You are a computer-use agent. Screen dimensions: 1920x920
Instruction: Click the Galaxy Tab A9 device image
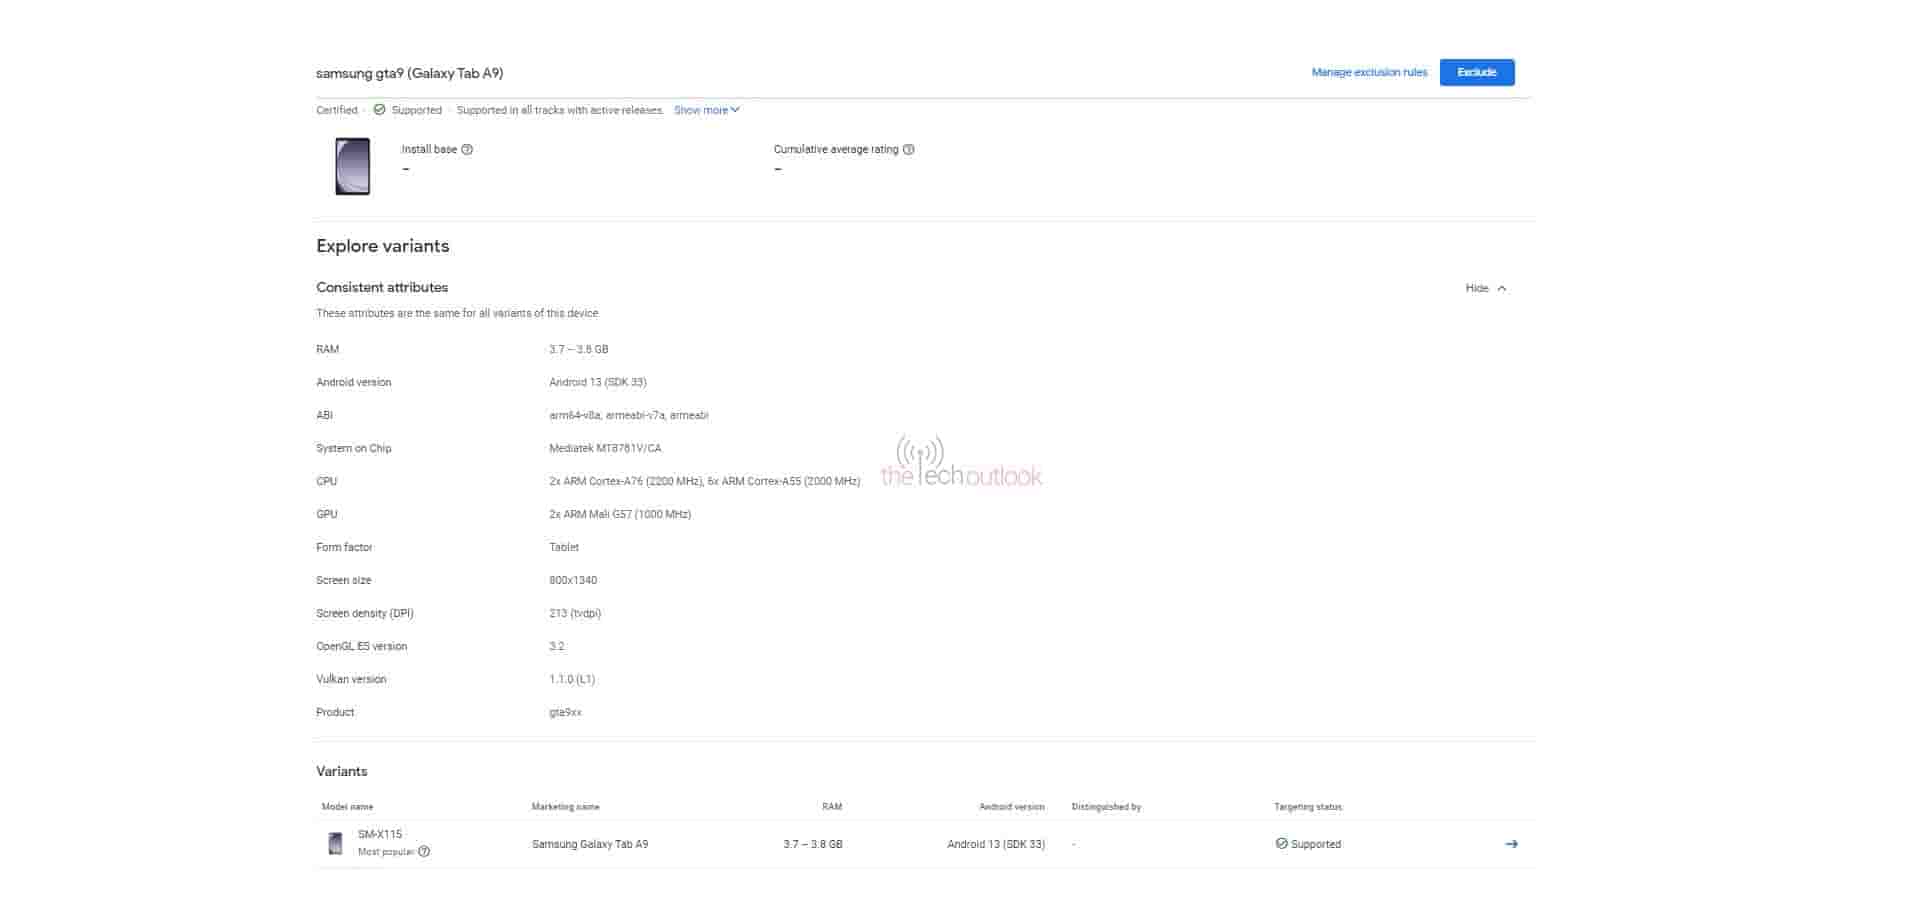352,166
